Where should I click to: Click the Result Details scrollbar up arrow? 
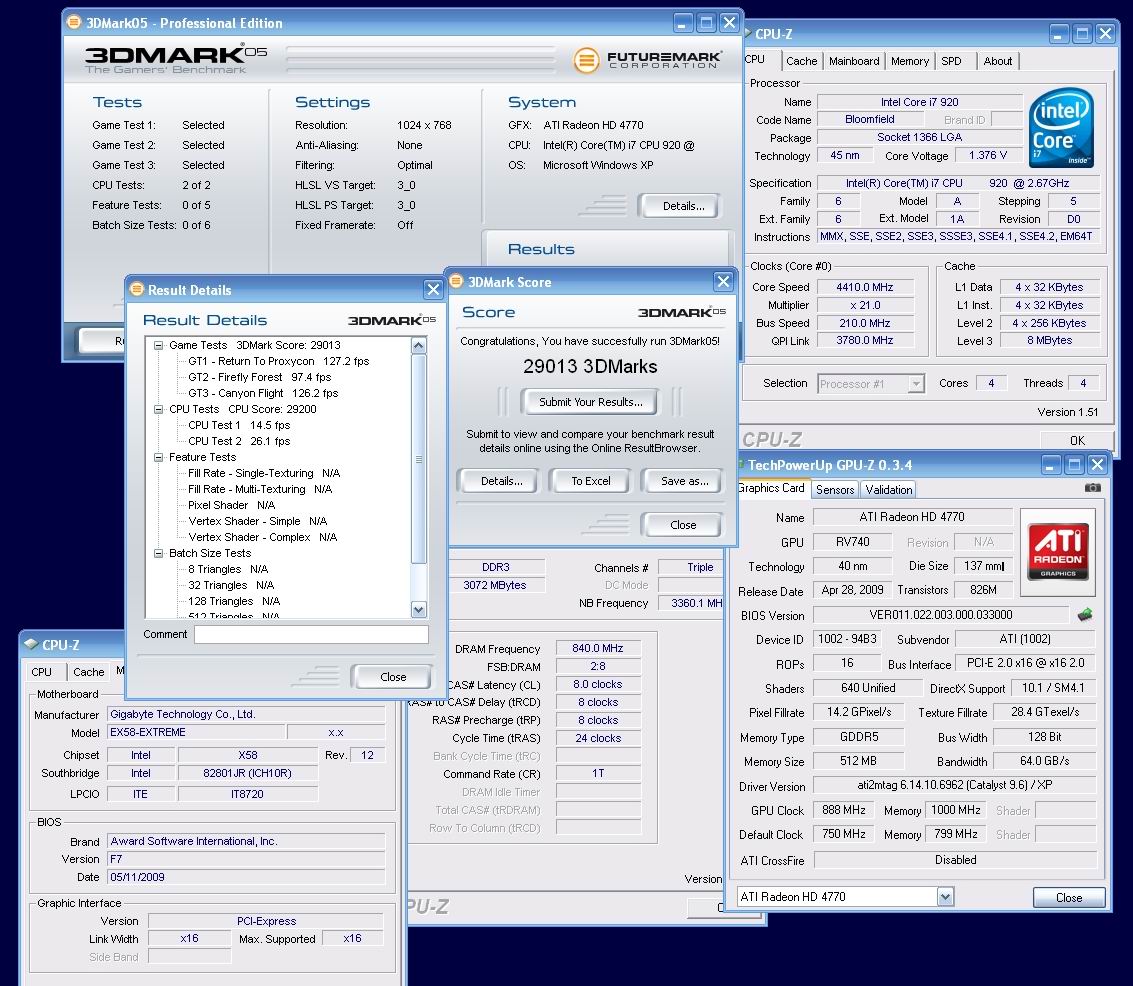point(418,345)
